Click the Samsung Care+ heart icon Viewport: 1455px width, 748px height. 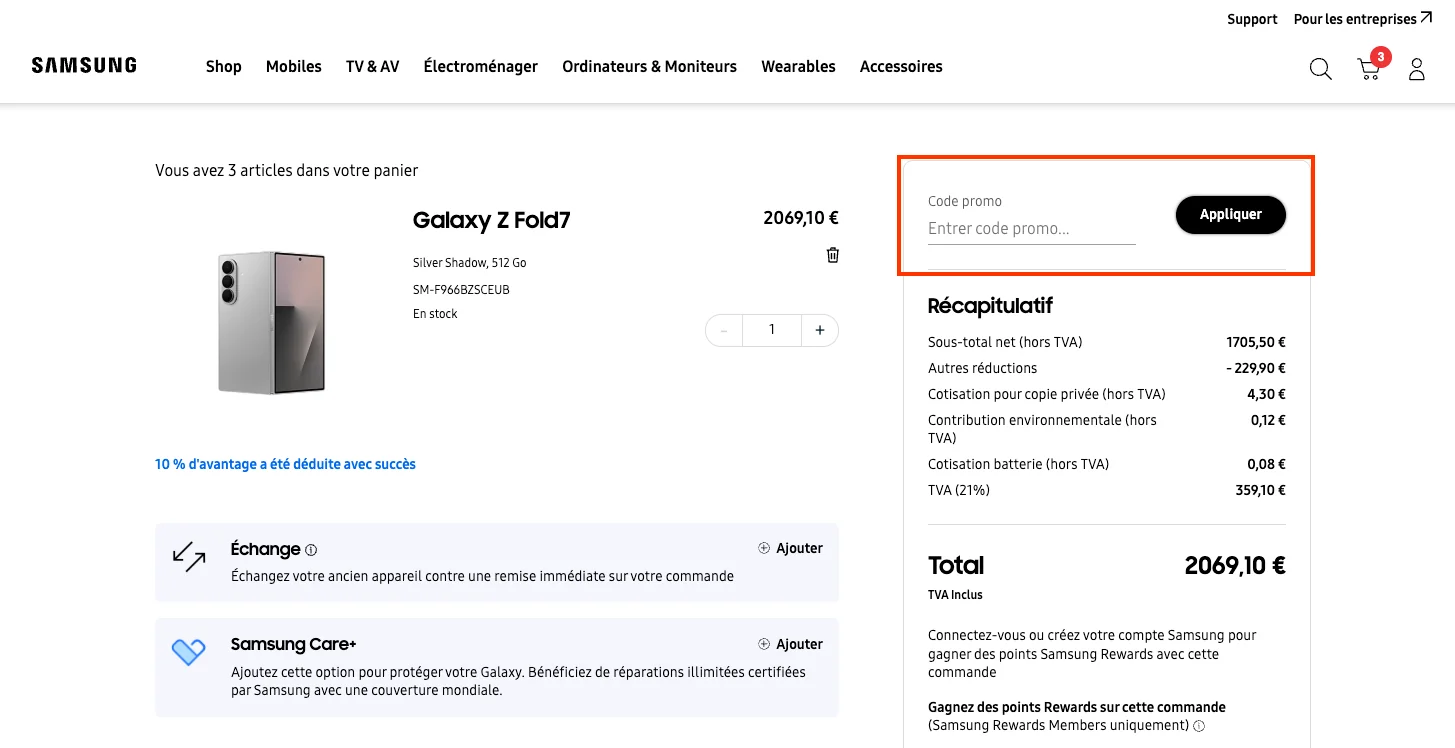[x=188, y=652]
